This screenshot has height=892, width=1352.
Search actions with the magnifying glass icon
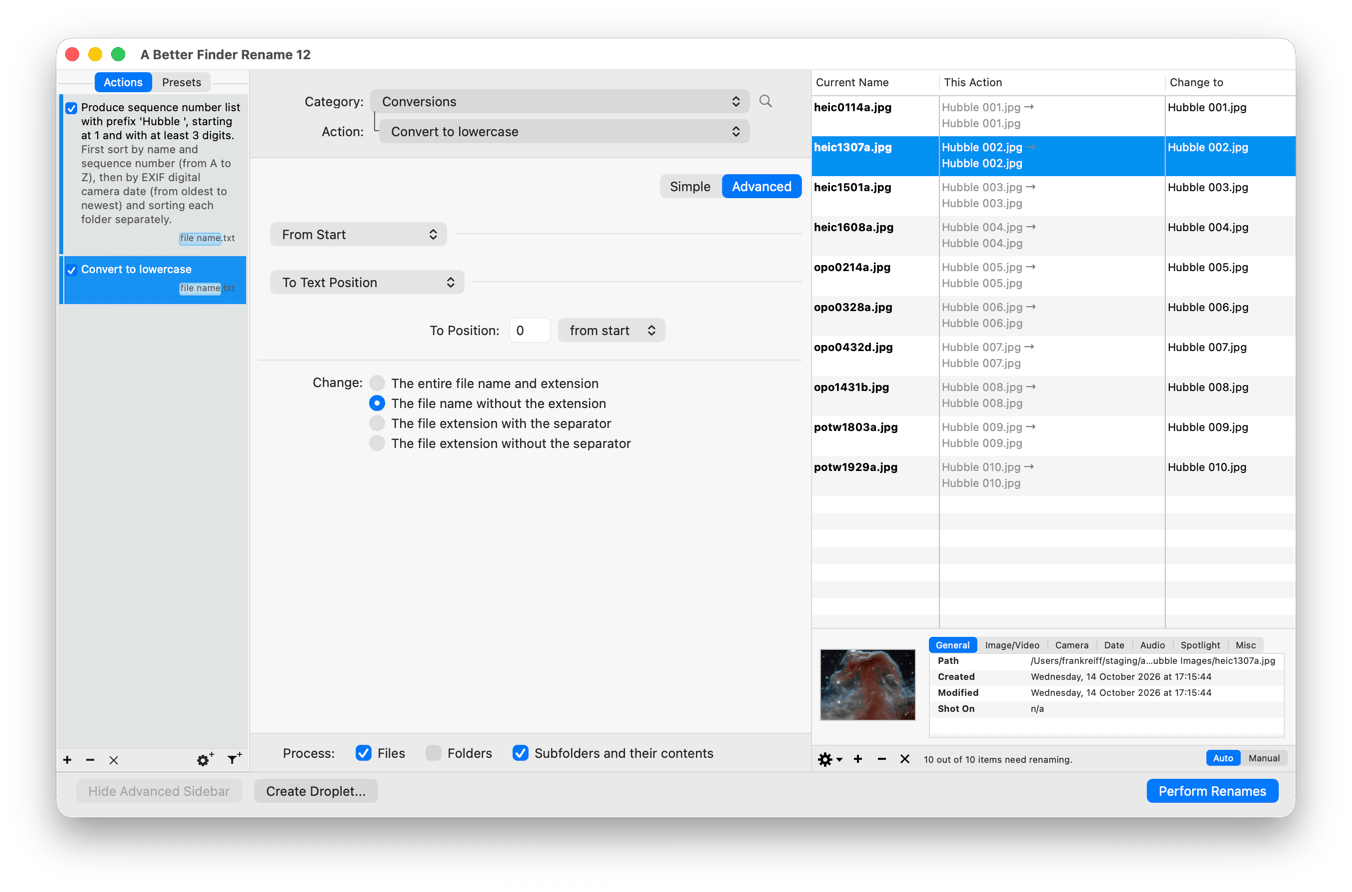[x=766, y=101]
